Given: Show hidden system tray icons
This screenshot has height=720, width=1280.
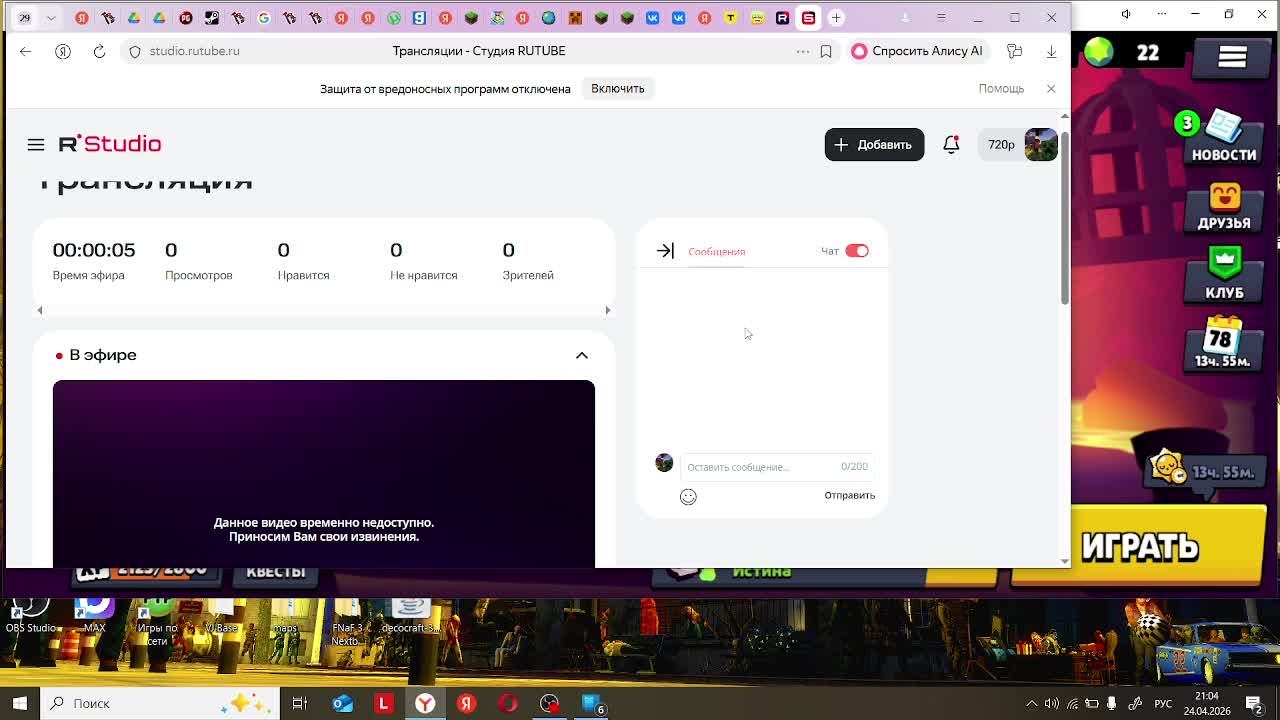Looking at the screenshot, I should coord(1032,703).
